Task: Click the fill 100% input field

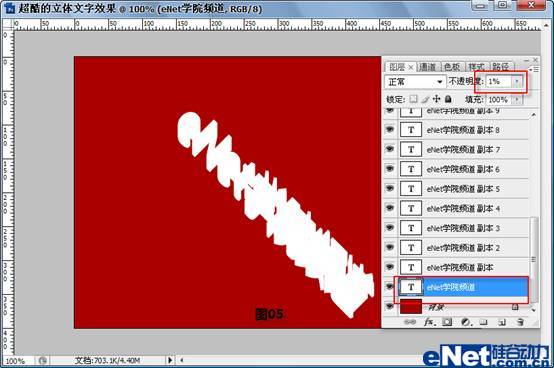Action: point(499,100)
